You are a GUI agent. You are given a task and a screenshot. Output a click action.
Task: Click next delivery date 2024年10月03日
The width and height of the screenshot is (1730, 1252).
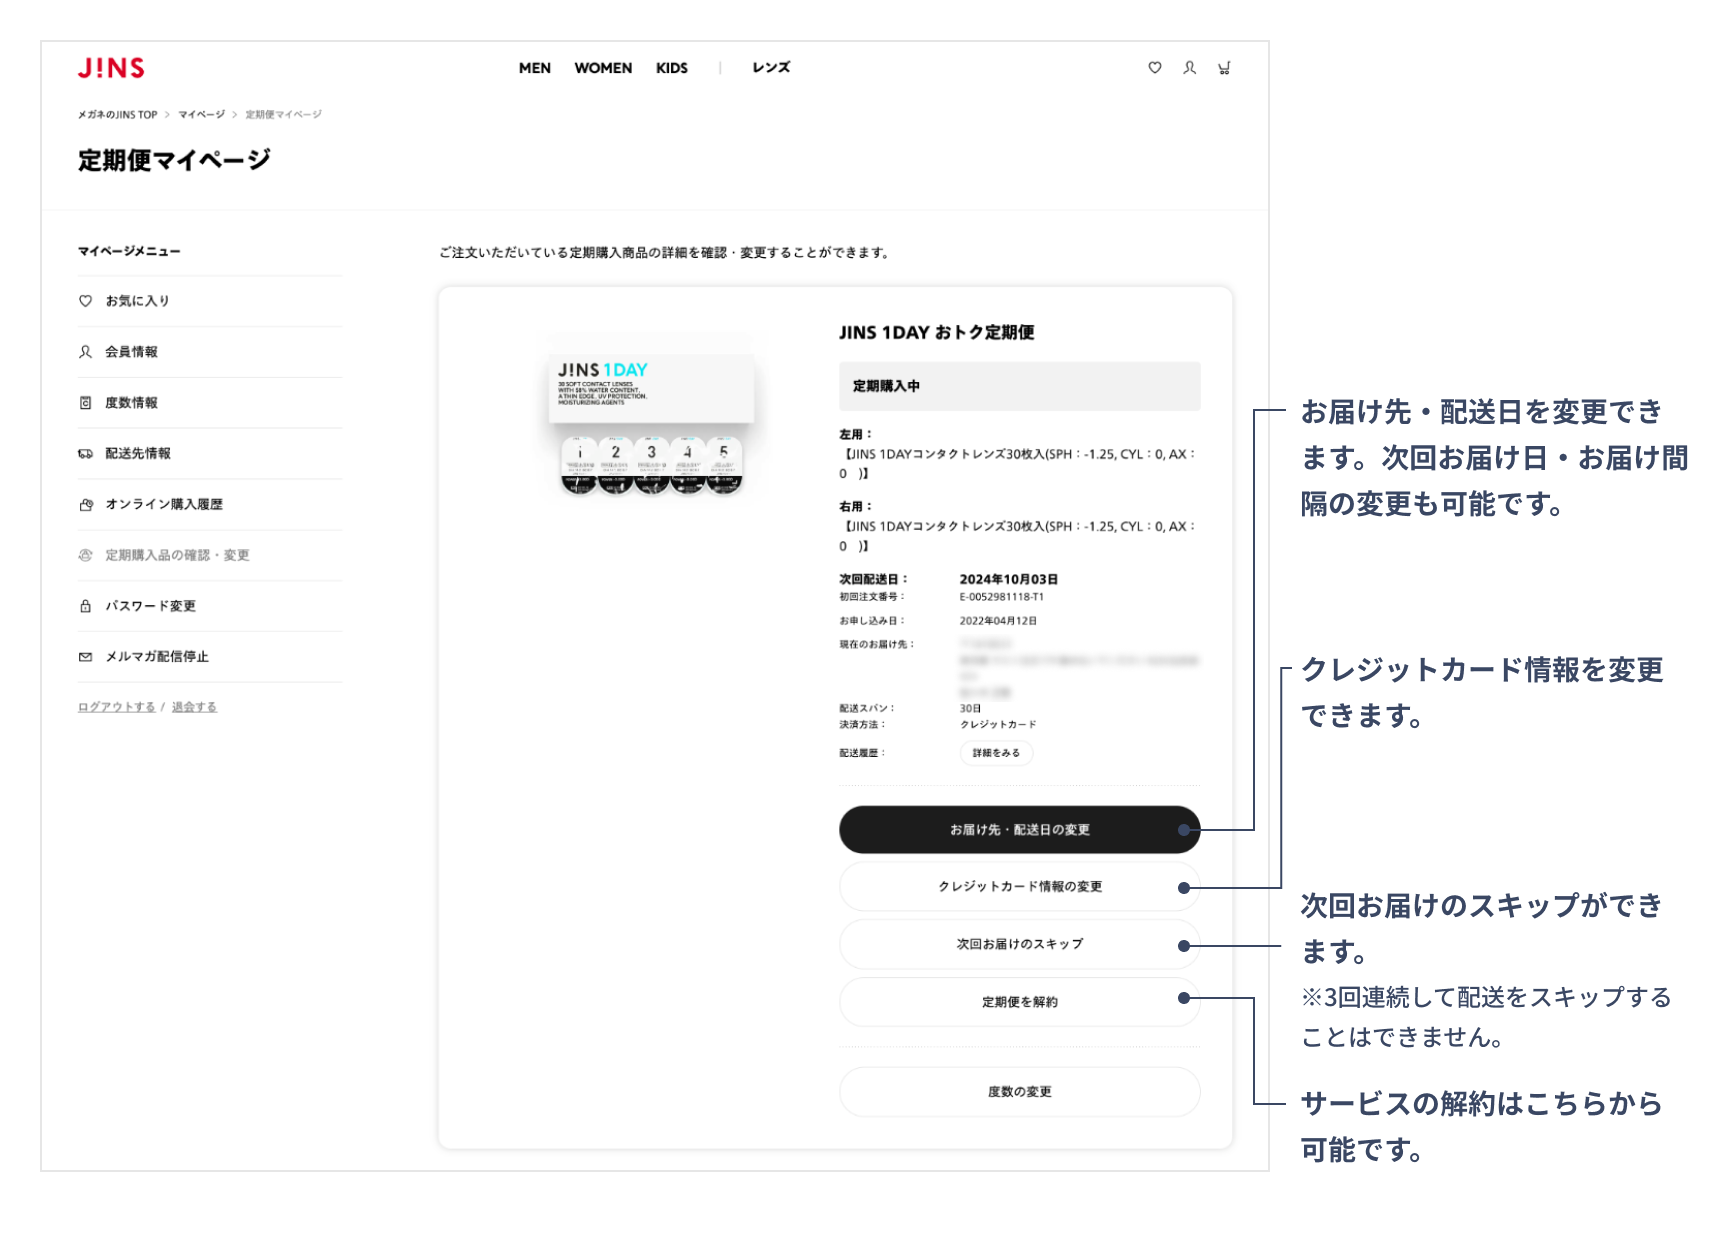pyautogui.click(x=1009, y=579)
